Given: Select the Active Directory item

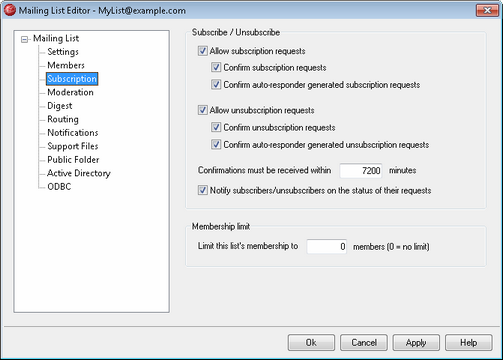Looking at the screenshot, I should (x=79, y=173).
